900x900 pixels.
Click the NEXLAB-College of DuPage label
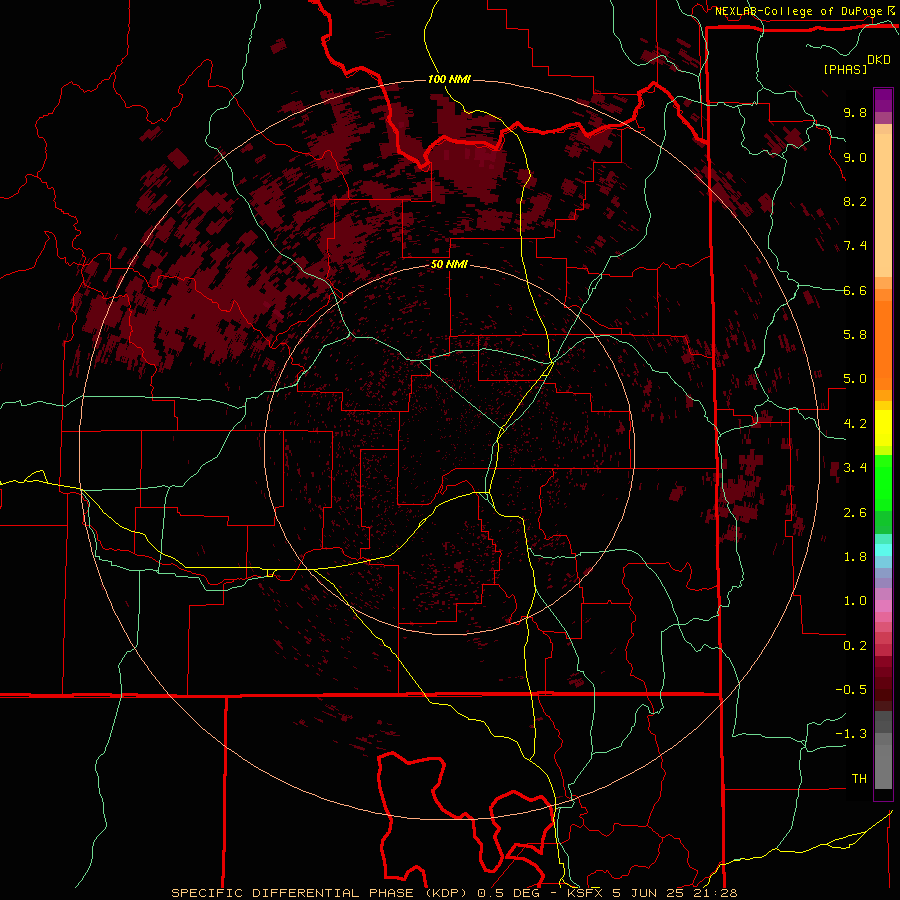click(799, 11)
